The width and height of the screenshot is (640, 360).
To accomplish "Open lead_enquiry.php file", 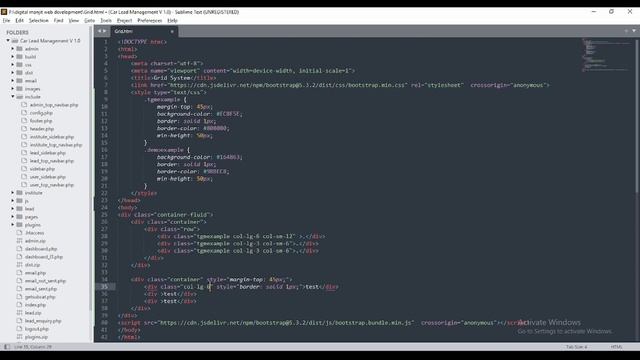I will (43, 321).
